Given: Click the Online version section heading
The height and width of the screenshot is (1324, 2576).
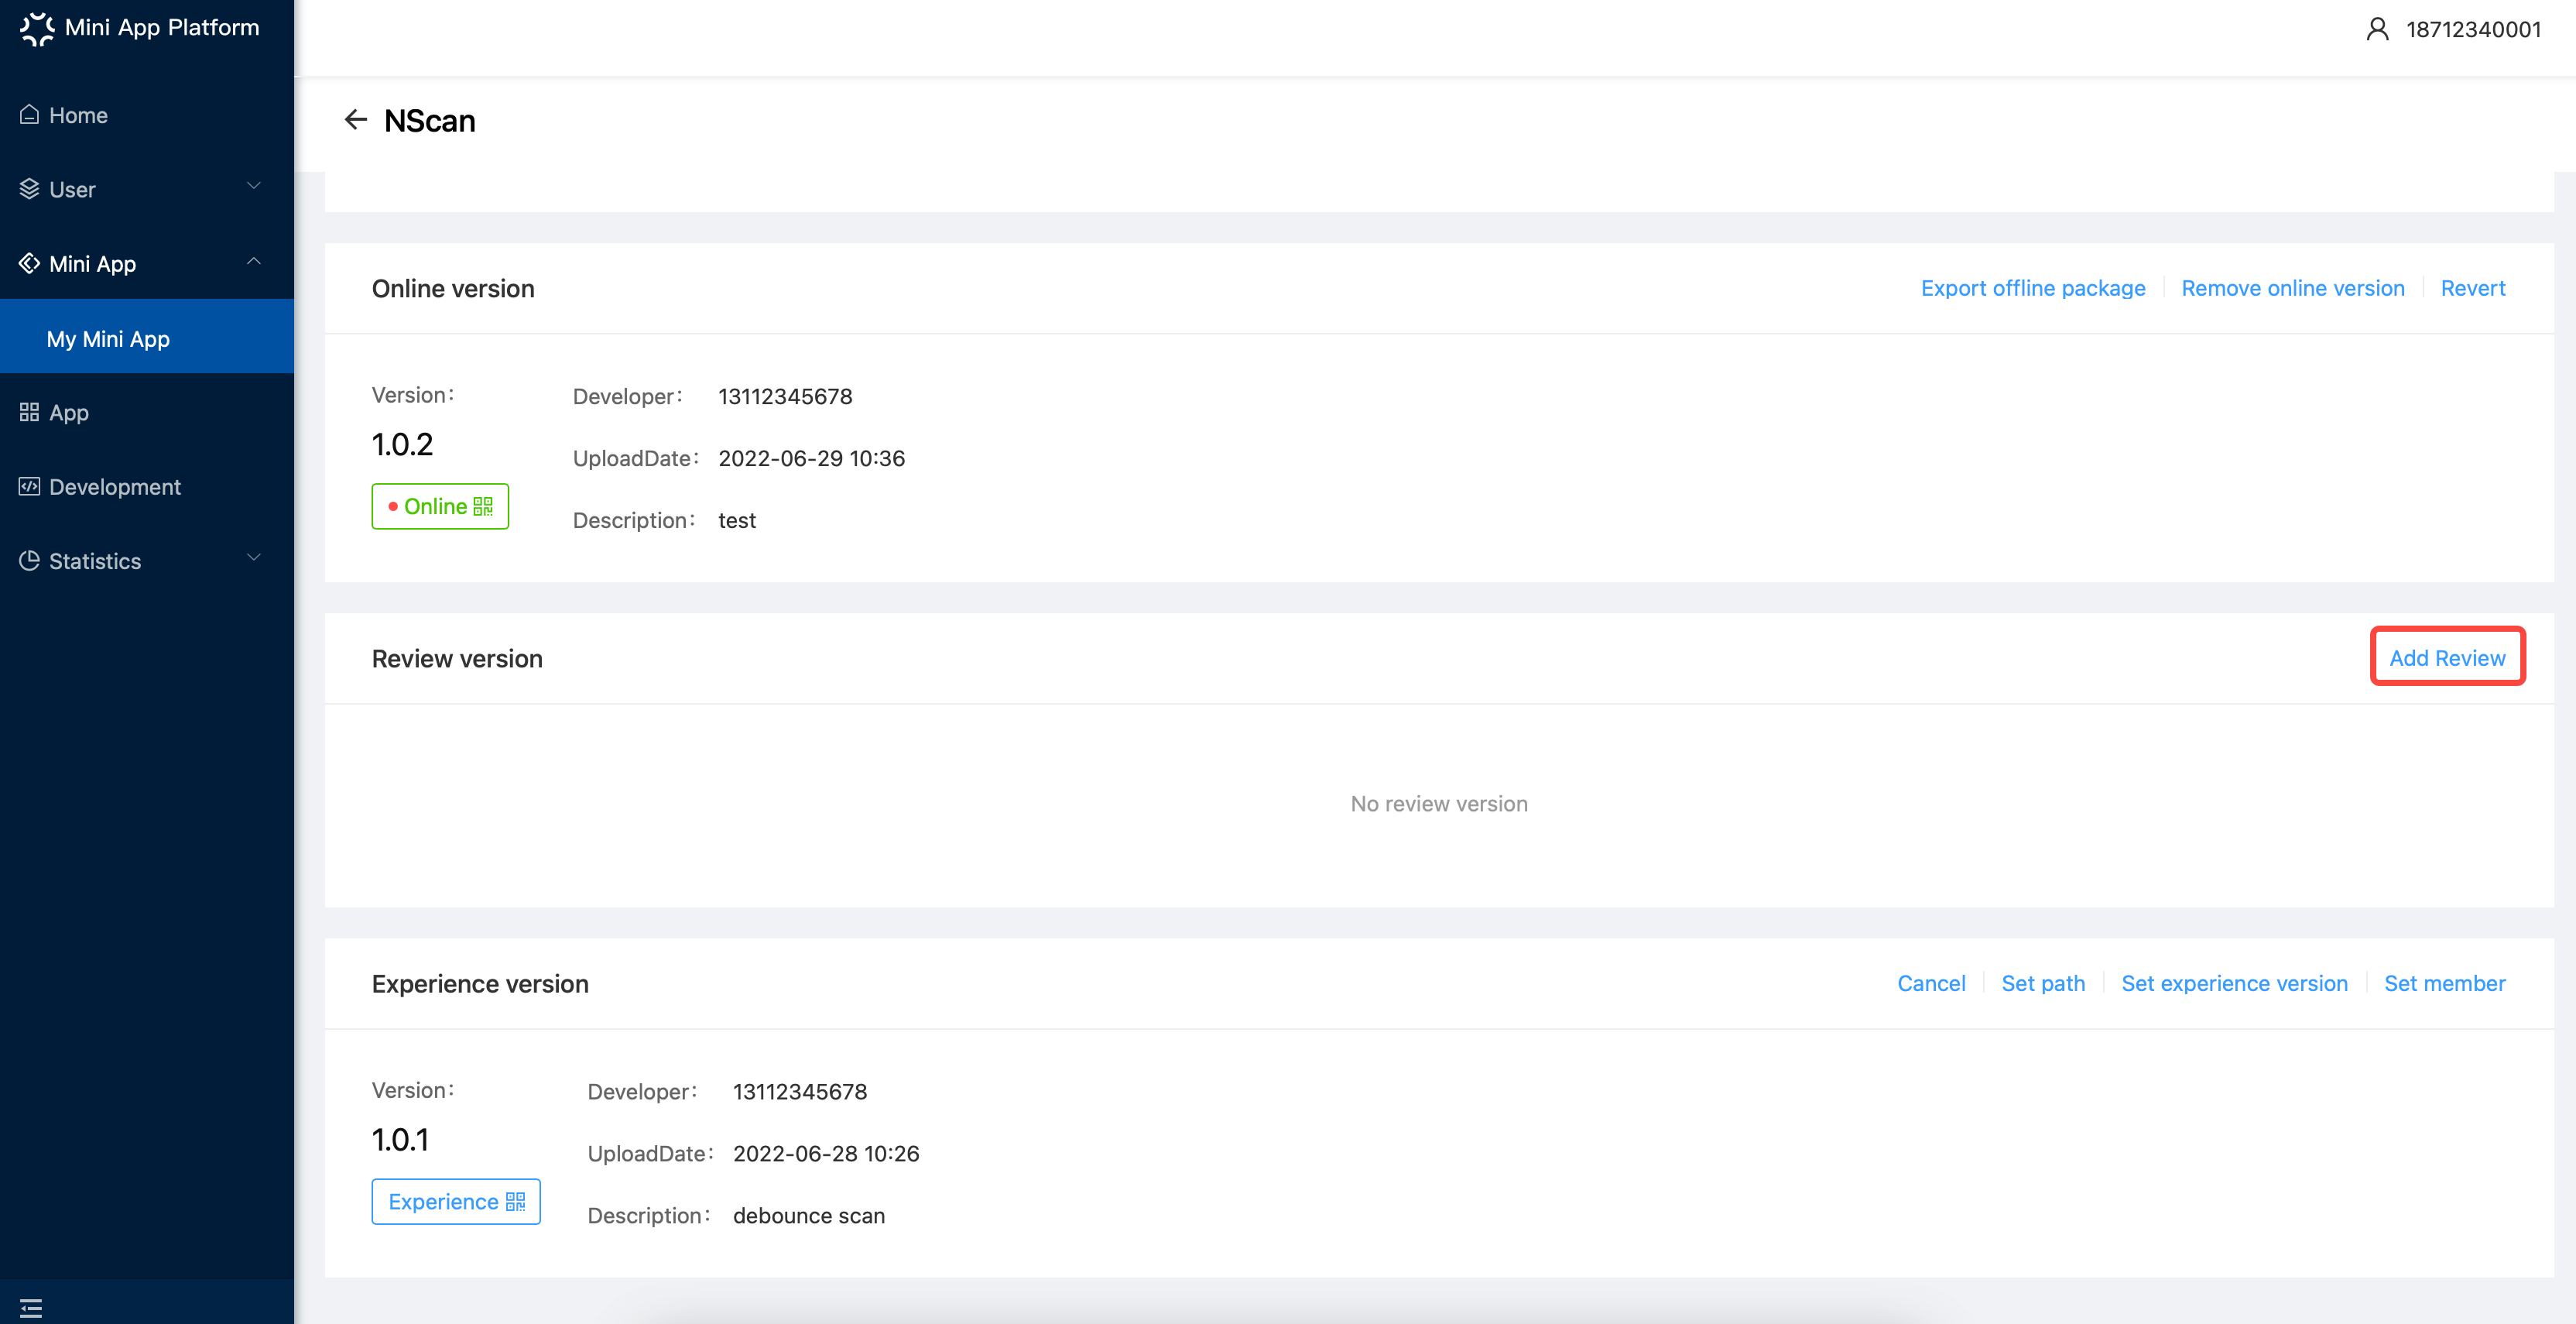Looking at the screenshot, I should point(453,288).
